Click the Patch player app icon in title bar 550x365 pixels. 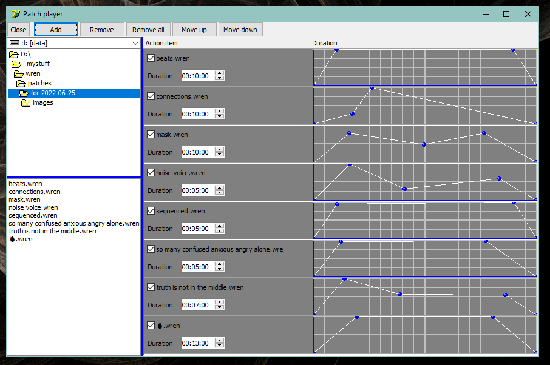tap(15, 14)
